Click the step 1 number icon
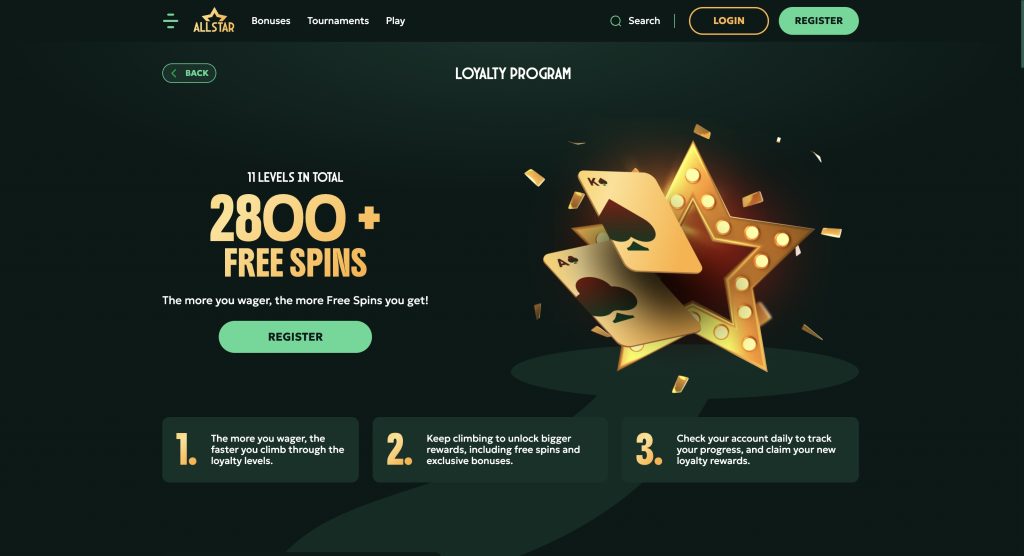Screen dimensions: 1024x556 tap(186, 450)
